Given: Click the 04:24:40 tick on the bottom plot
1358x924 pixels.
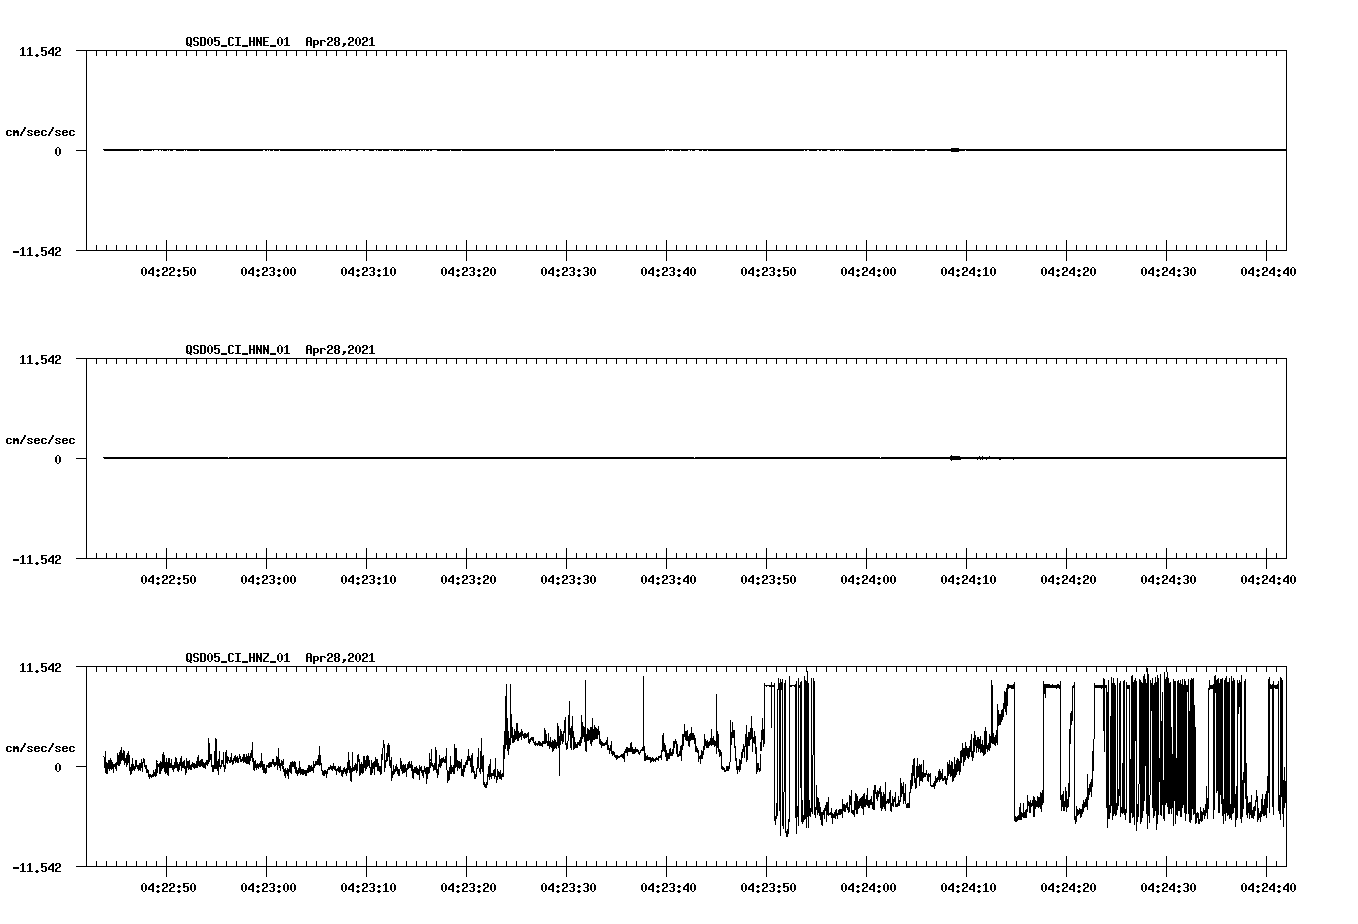Looking at the screenshot, I should [x=1270, y=885].
